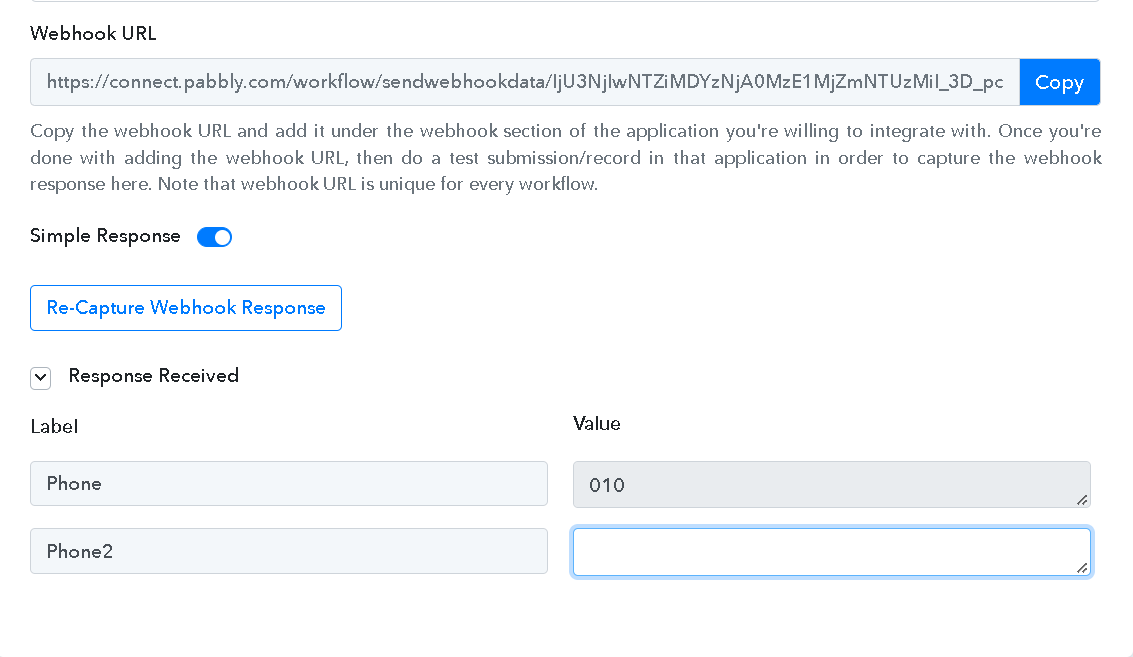
Task: Disable the Simple Response toggle switch
Action: tap(215, 237)
